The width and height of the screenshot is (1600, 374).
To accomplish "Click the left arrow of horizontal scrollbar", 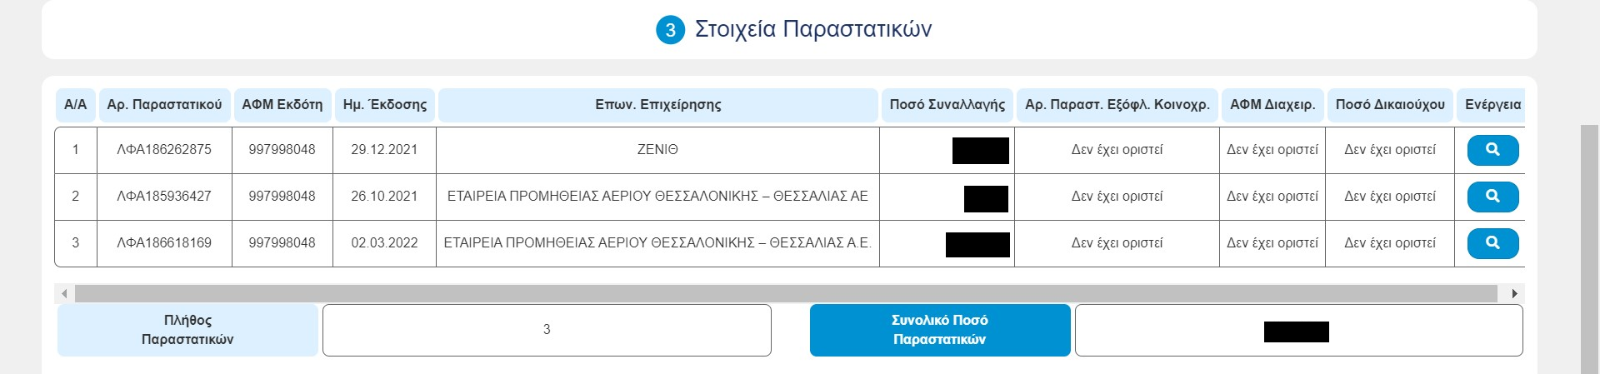I will (x=64, y=293).
